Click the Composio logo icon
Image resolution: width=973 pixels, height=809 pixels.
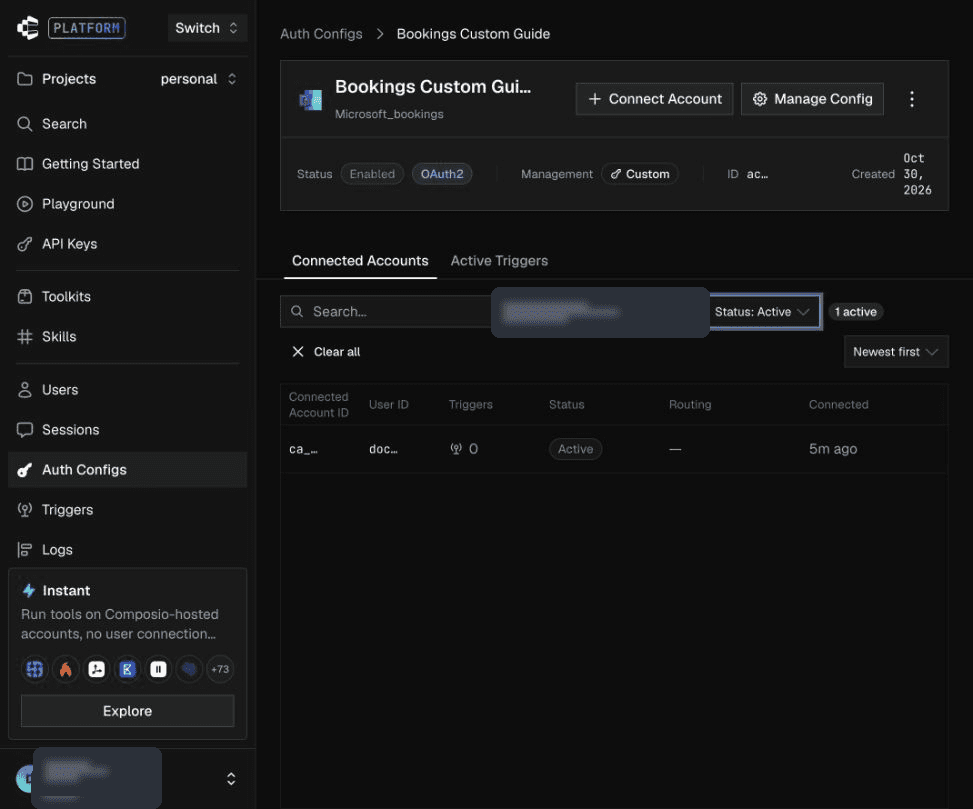pos(28,28)
